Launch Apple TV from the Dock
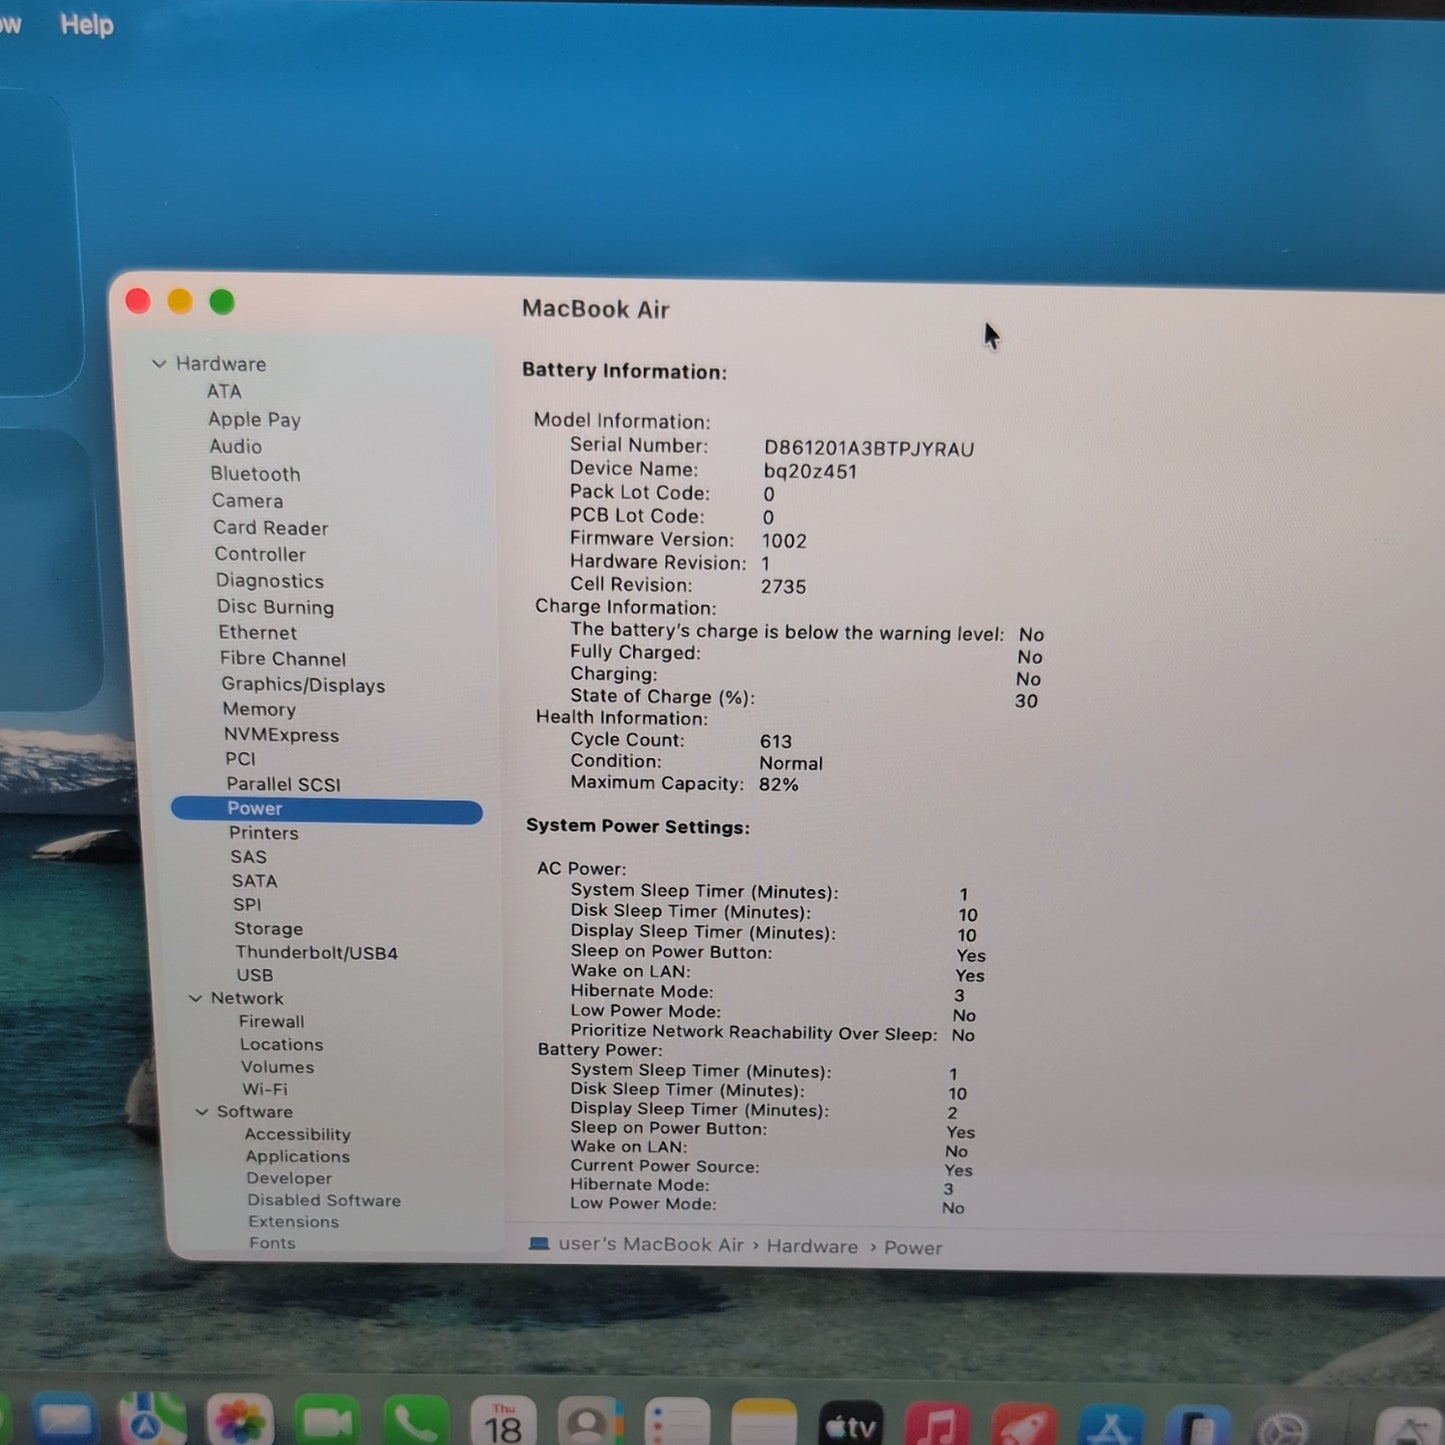The height and width of the screenshot is (1445, 1445). [x=851, y=1423]
